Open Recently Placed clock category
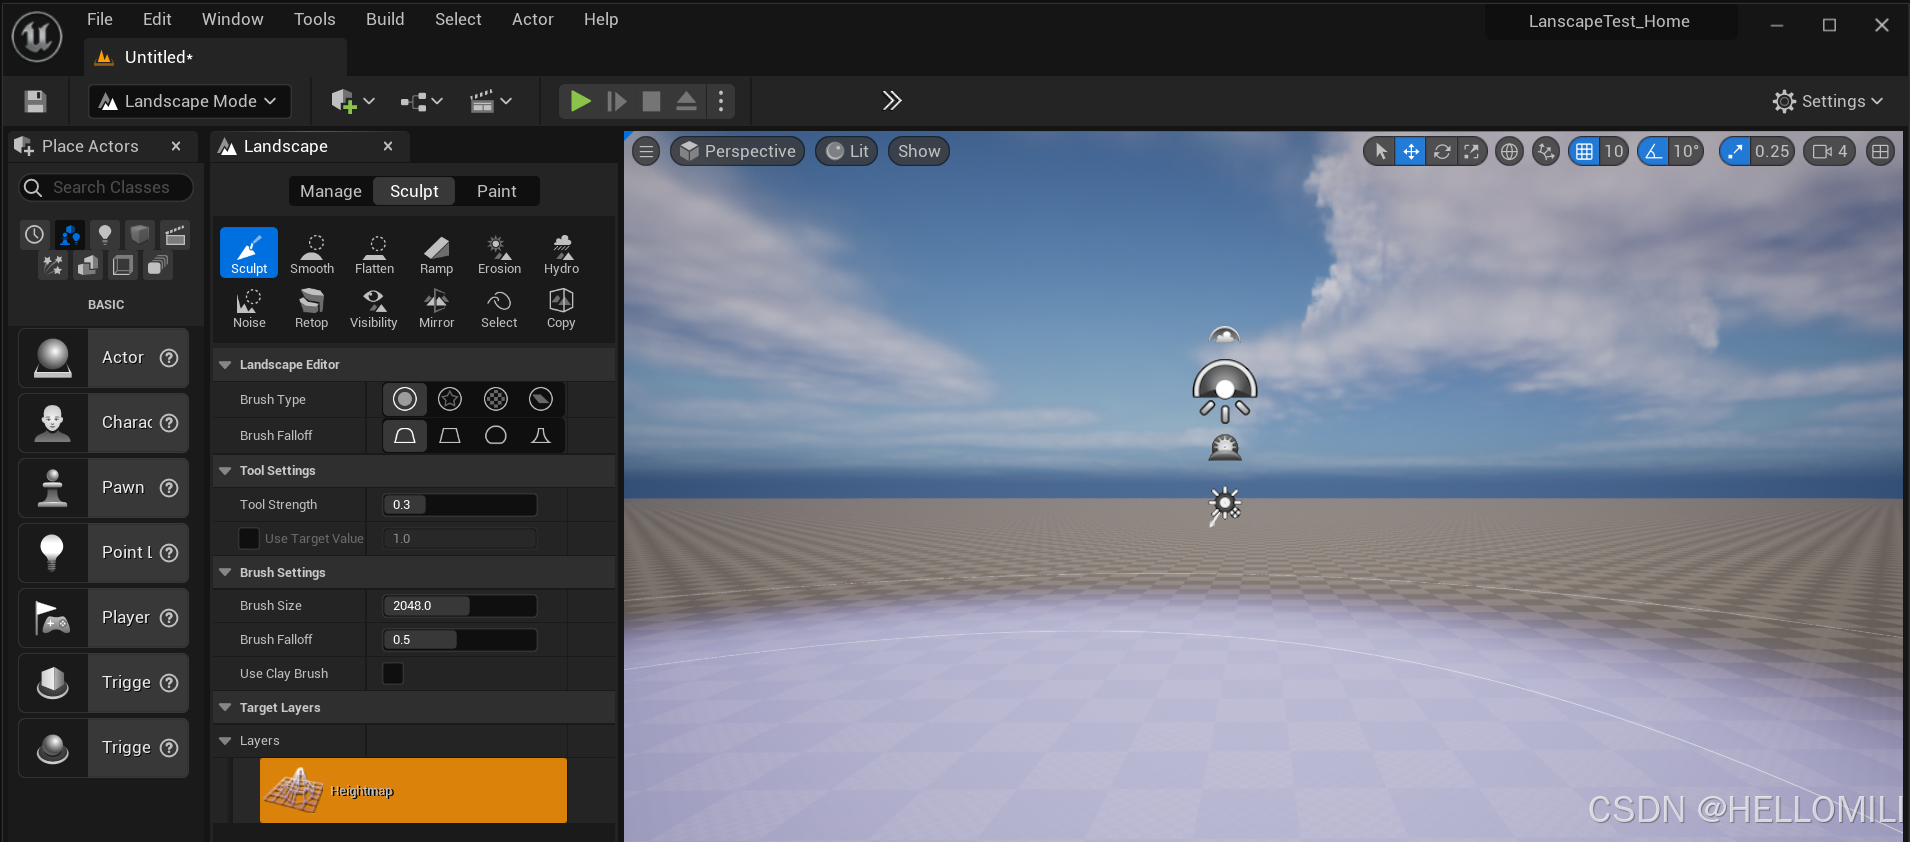Screen dimensions: 1910x842 (x=35, y=234)
